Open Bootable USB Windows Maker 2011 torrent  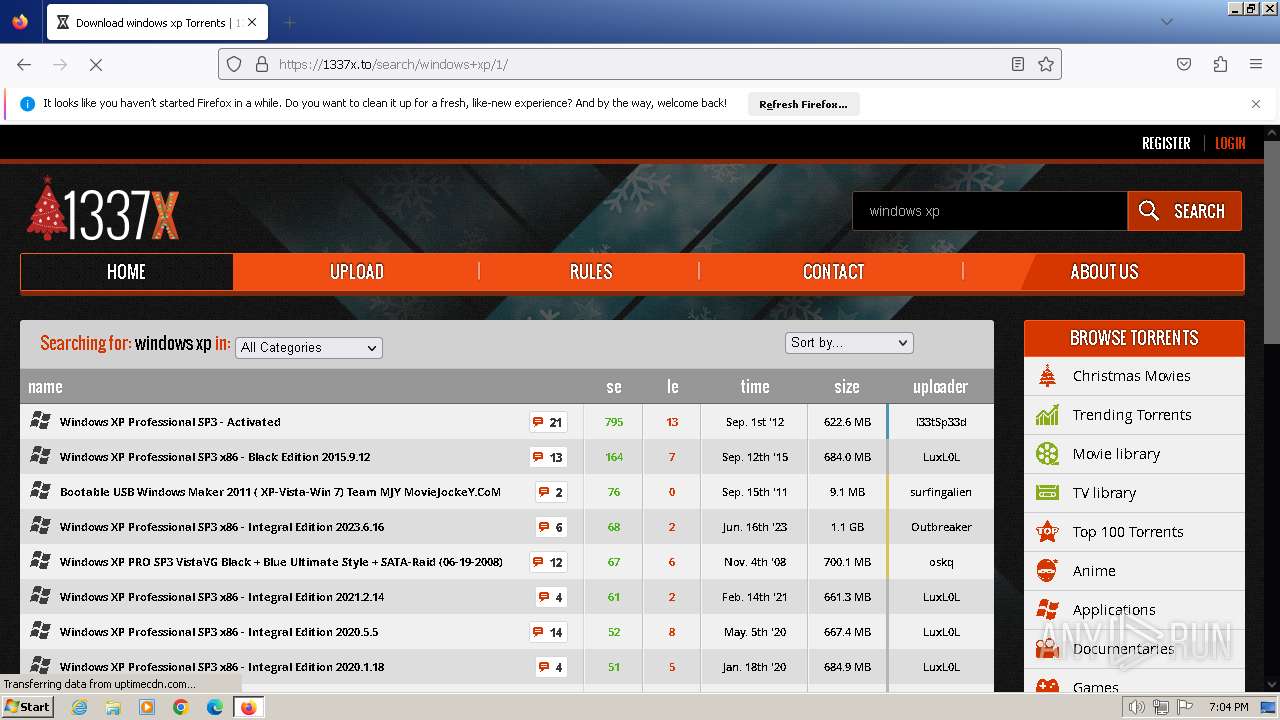point(280,492)
